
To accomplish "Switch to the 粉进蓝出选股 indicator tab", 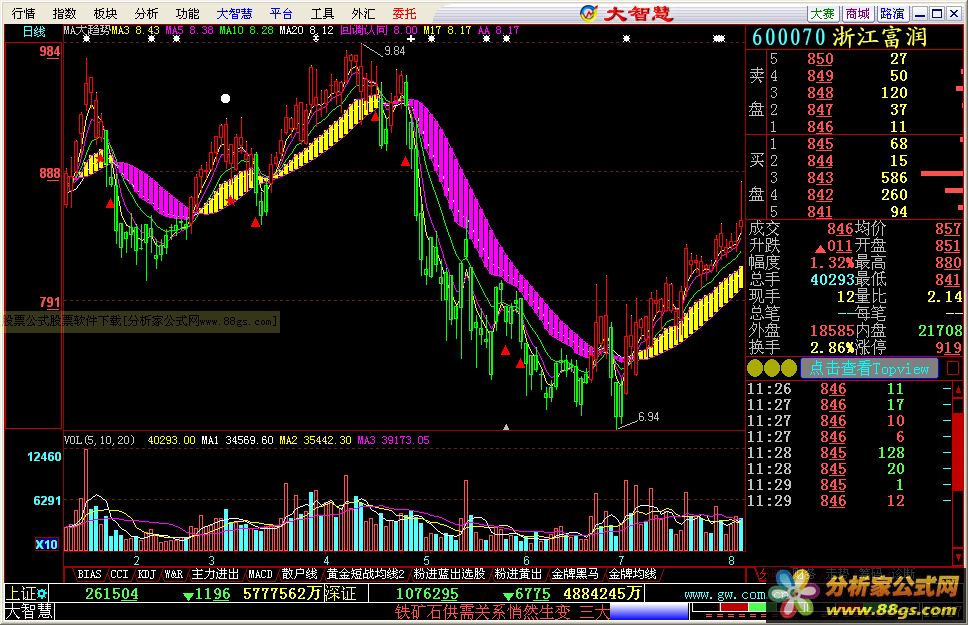I will 449,574.
